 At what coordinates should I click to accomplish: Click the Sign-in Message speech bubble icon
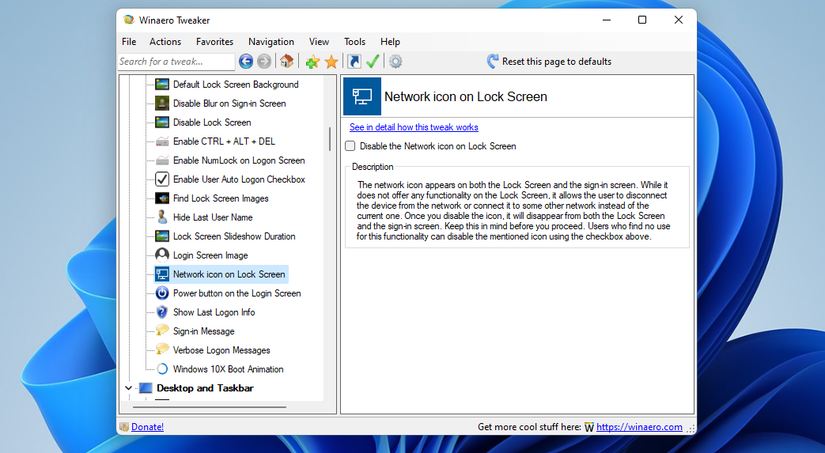pyautogui.click(x=162, y=331)
